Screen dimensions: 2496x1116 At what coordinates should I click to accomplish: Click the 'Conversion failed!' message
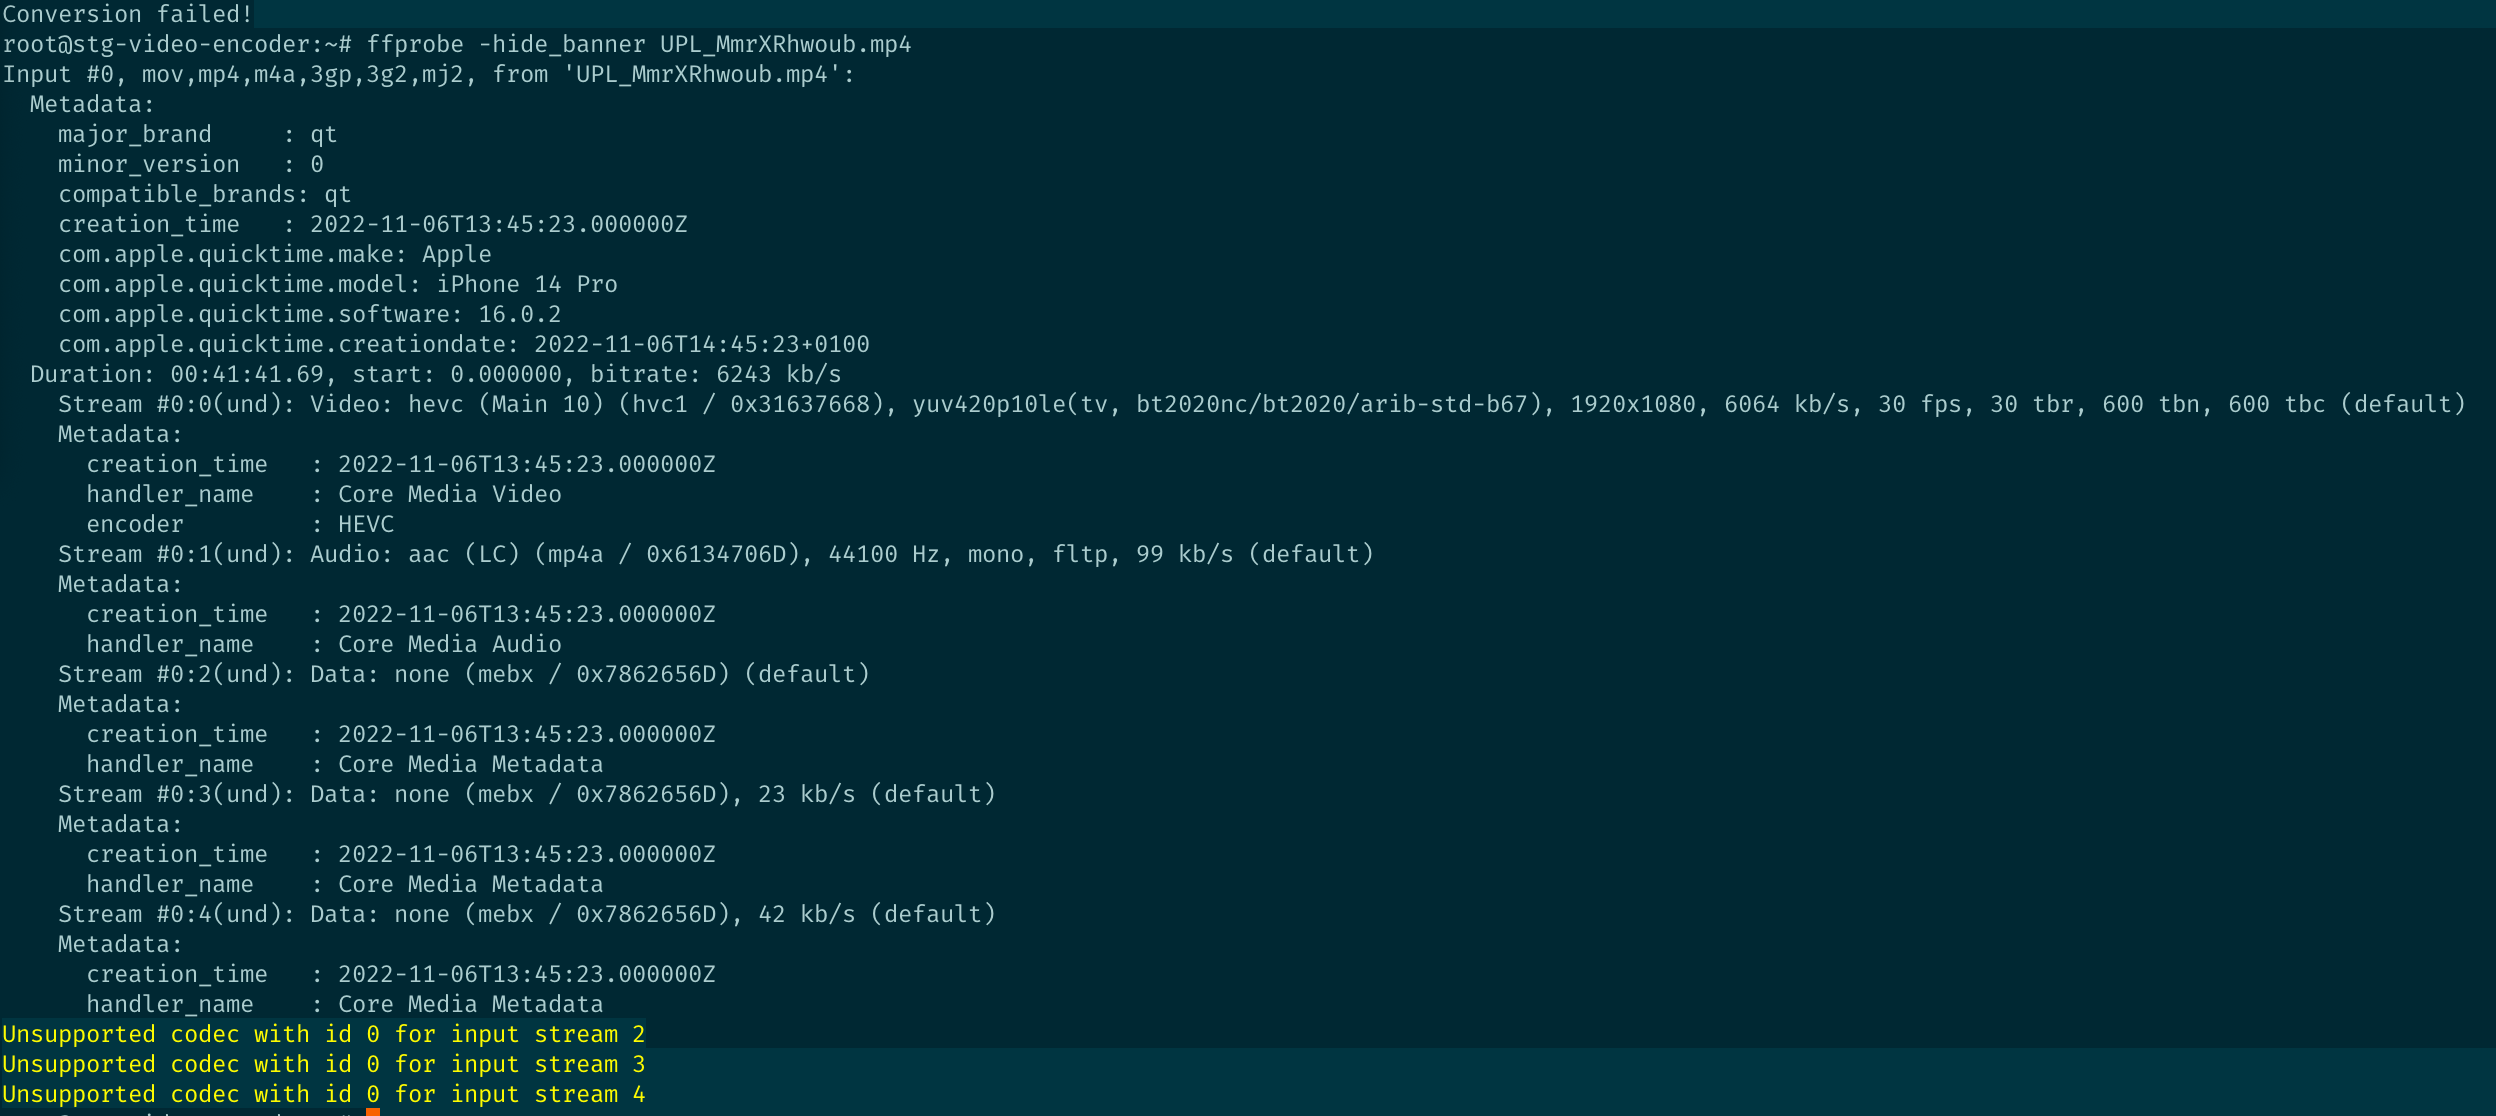[127, 14]
